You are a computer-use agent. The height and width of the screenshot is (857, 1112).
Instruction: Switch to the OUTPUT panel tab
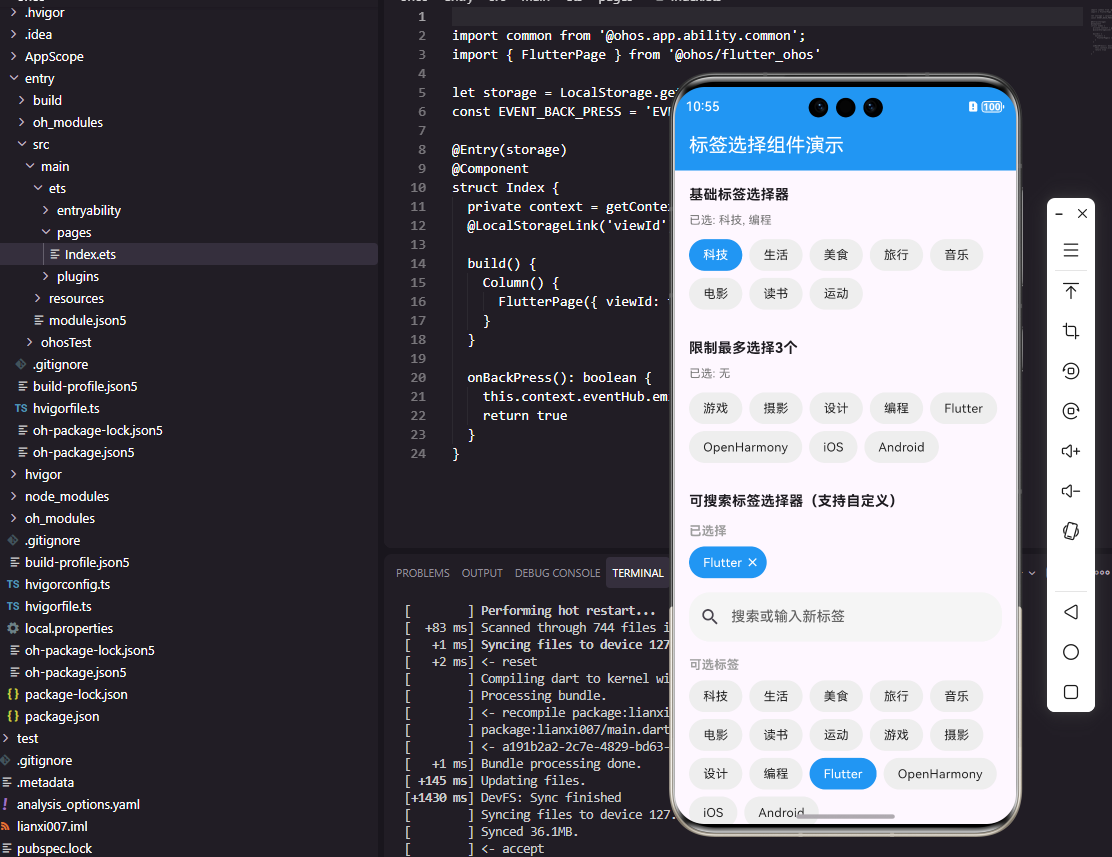click(482, 573)
